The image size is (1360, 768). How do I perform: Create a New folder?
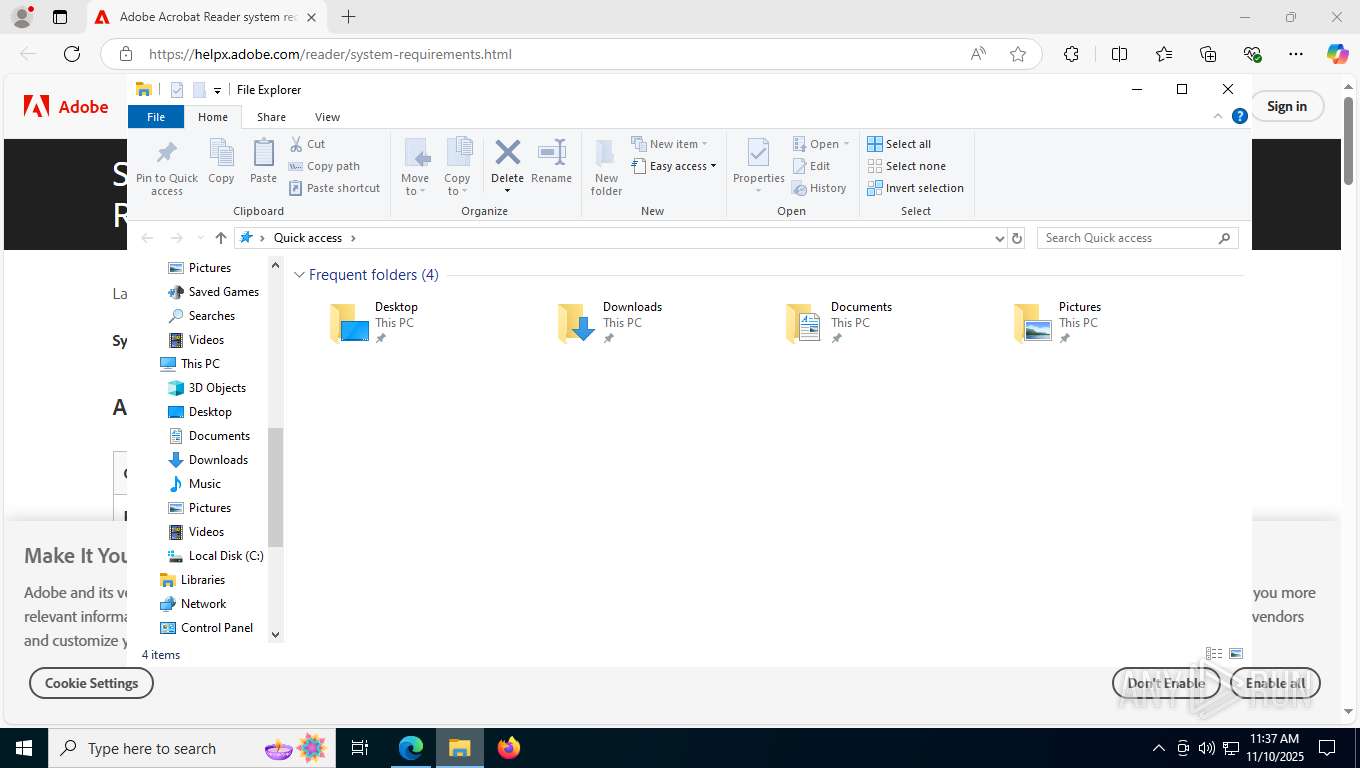pyautogui.click(x=606, y=167)
